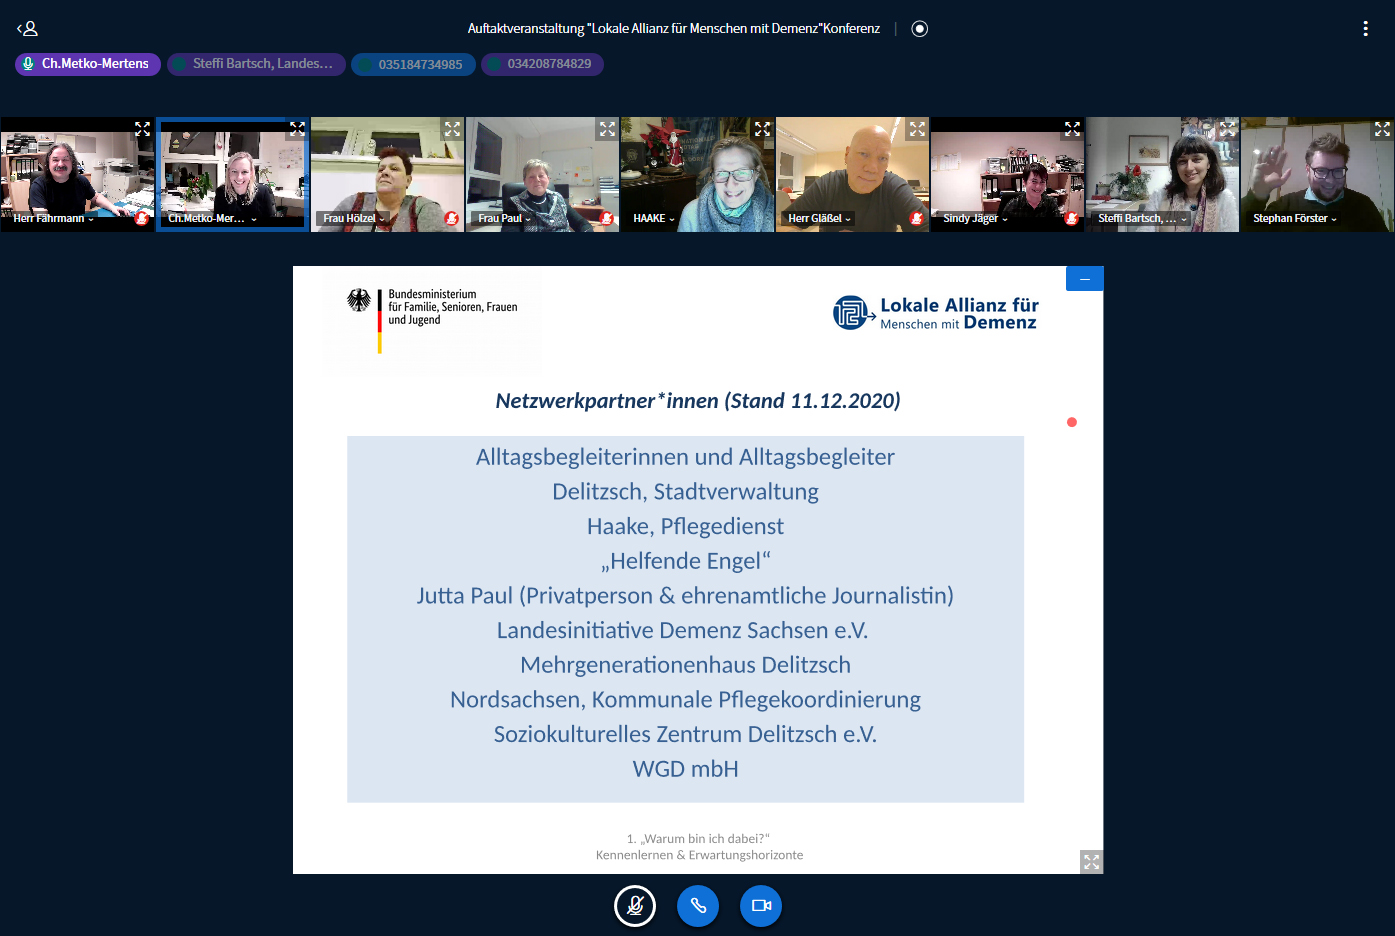Viewport: 1395px width, 936px height.
Task: Open the Frau Paul name dropdown
Action: 504,218
